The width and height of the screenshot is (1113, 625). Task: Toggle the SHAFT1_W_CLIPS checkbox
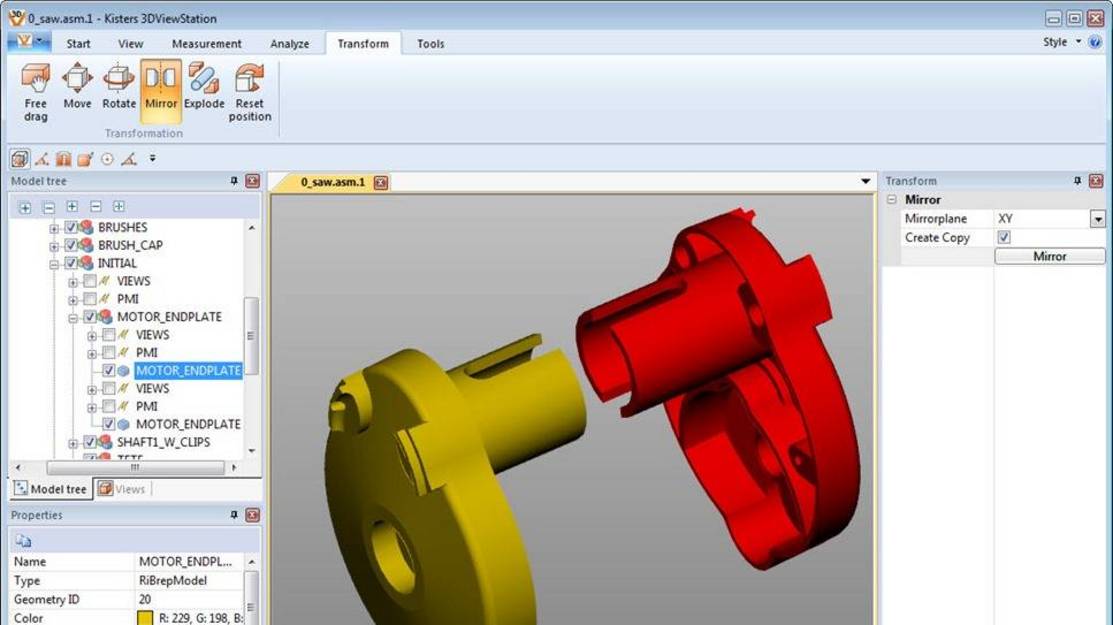90,442
